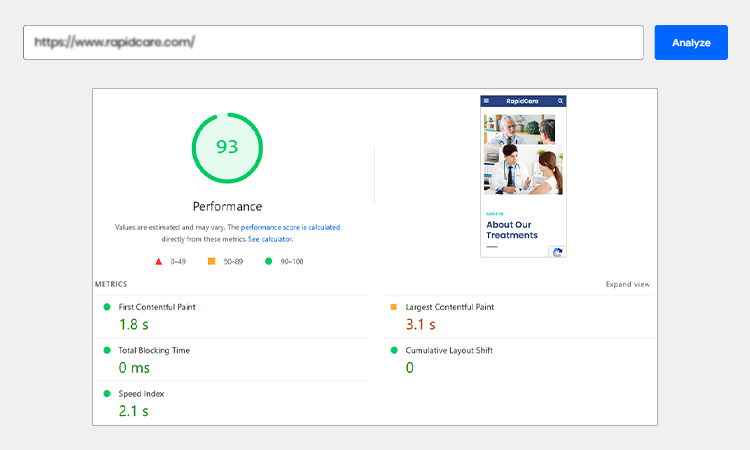Open the "See calculator" link

pos(270,239)
